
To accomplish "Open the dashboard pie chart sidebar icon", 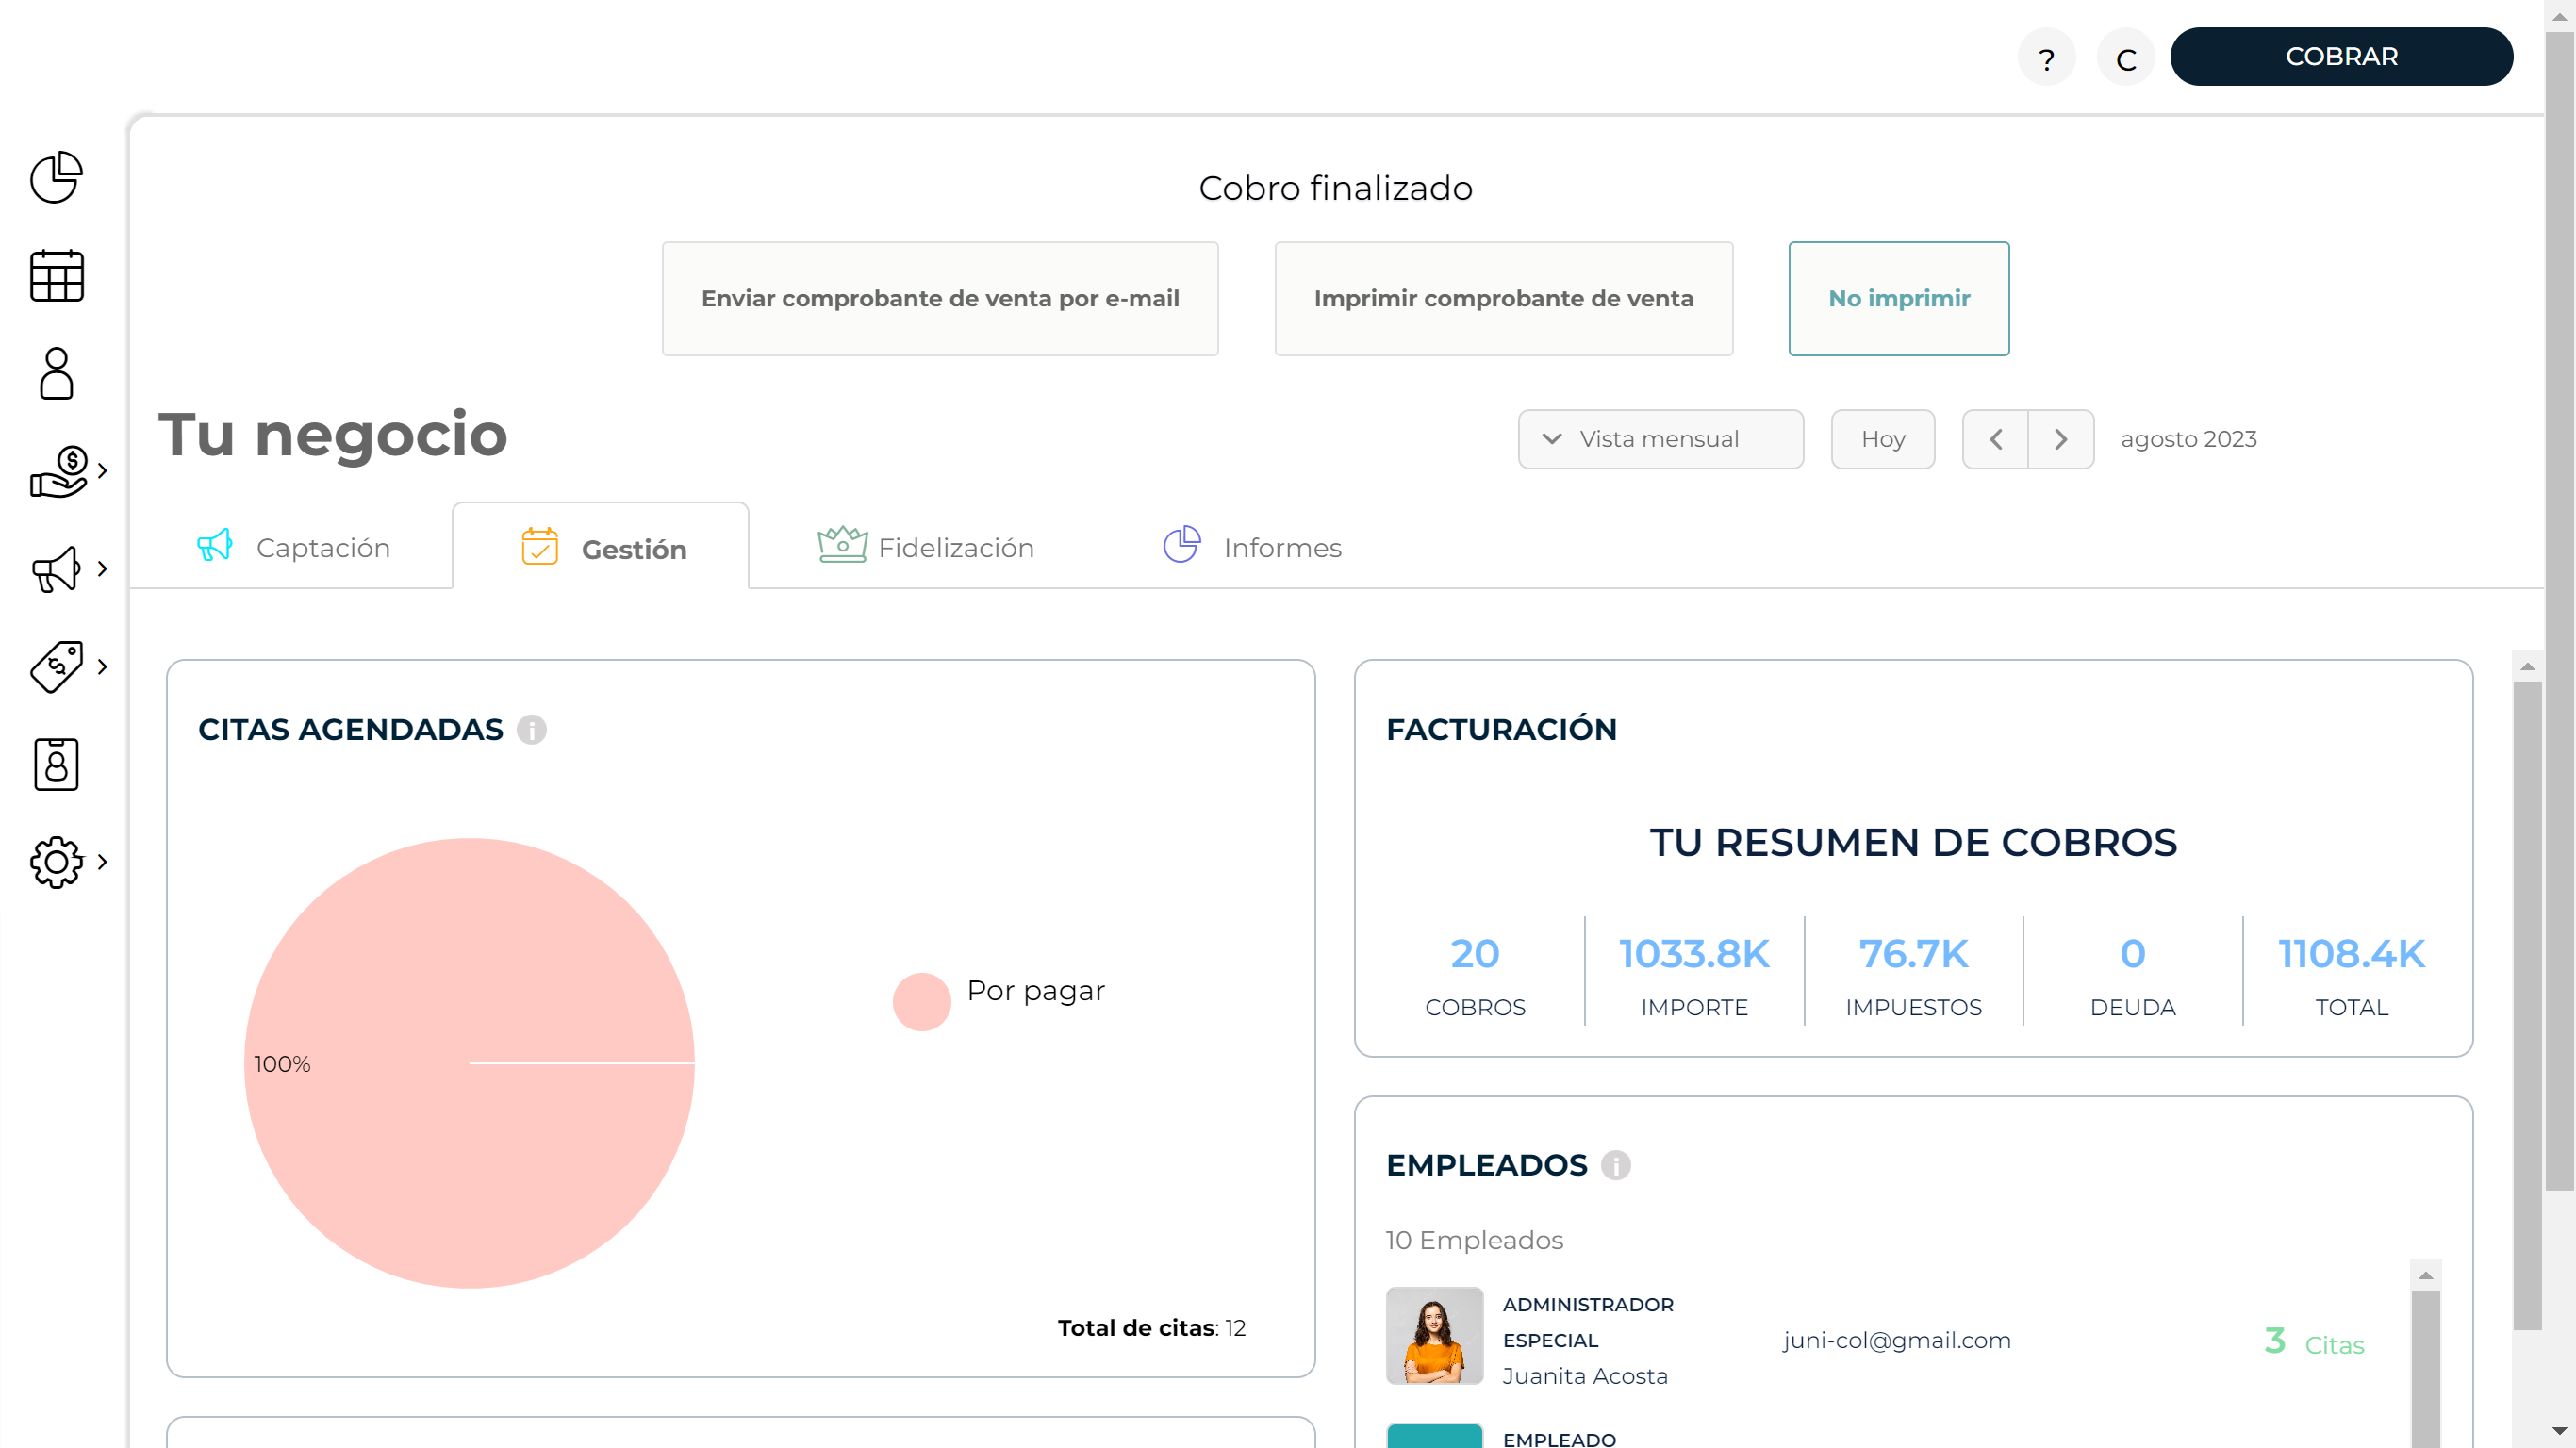I will tap(56, 177).
